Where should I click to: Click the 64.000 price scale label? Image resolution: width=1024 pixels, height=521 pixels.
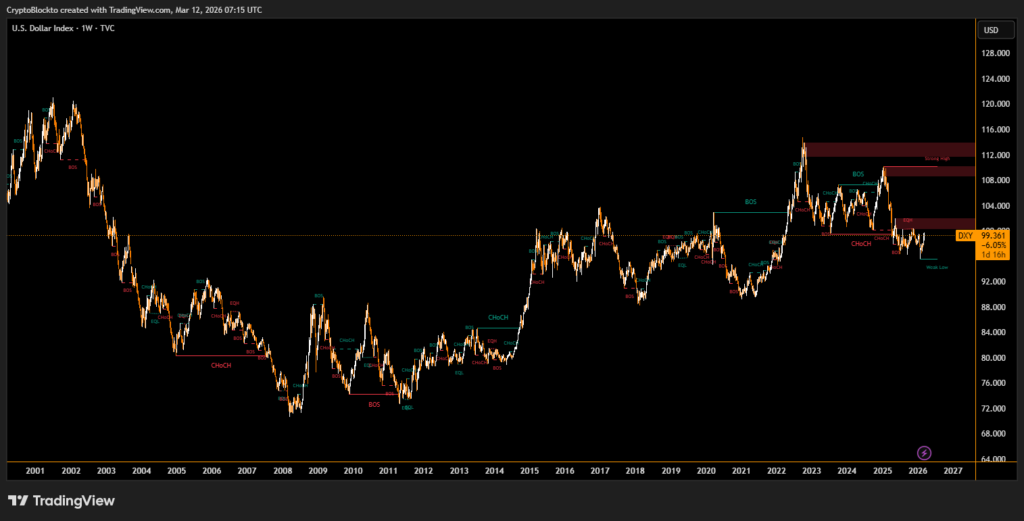(993, 459)
